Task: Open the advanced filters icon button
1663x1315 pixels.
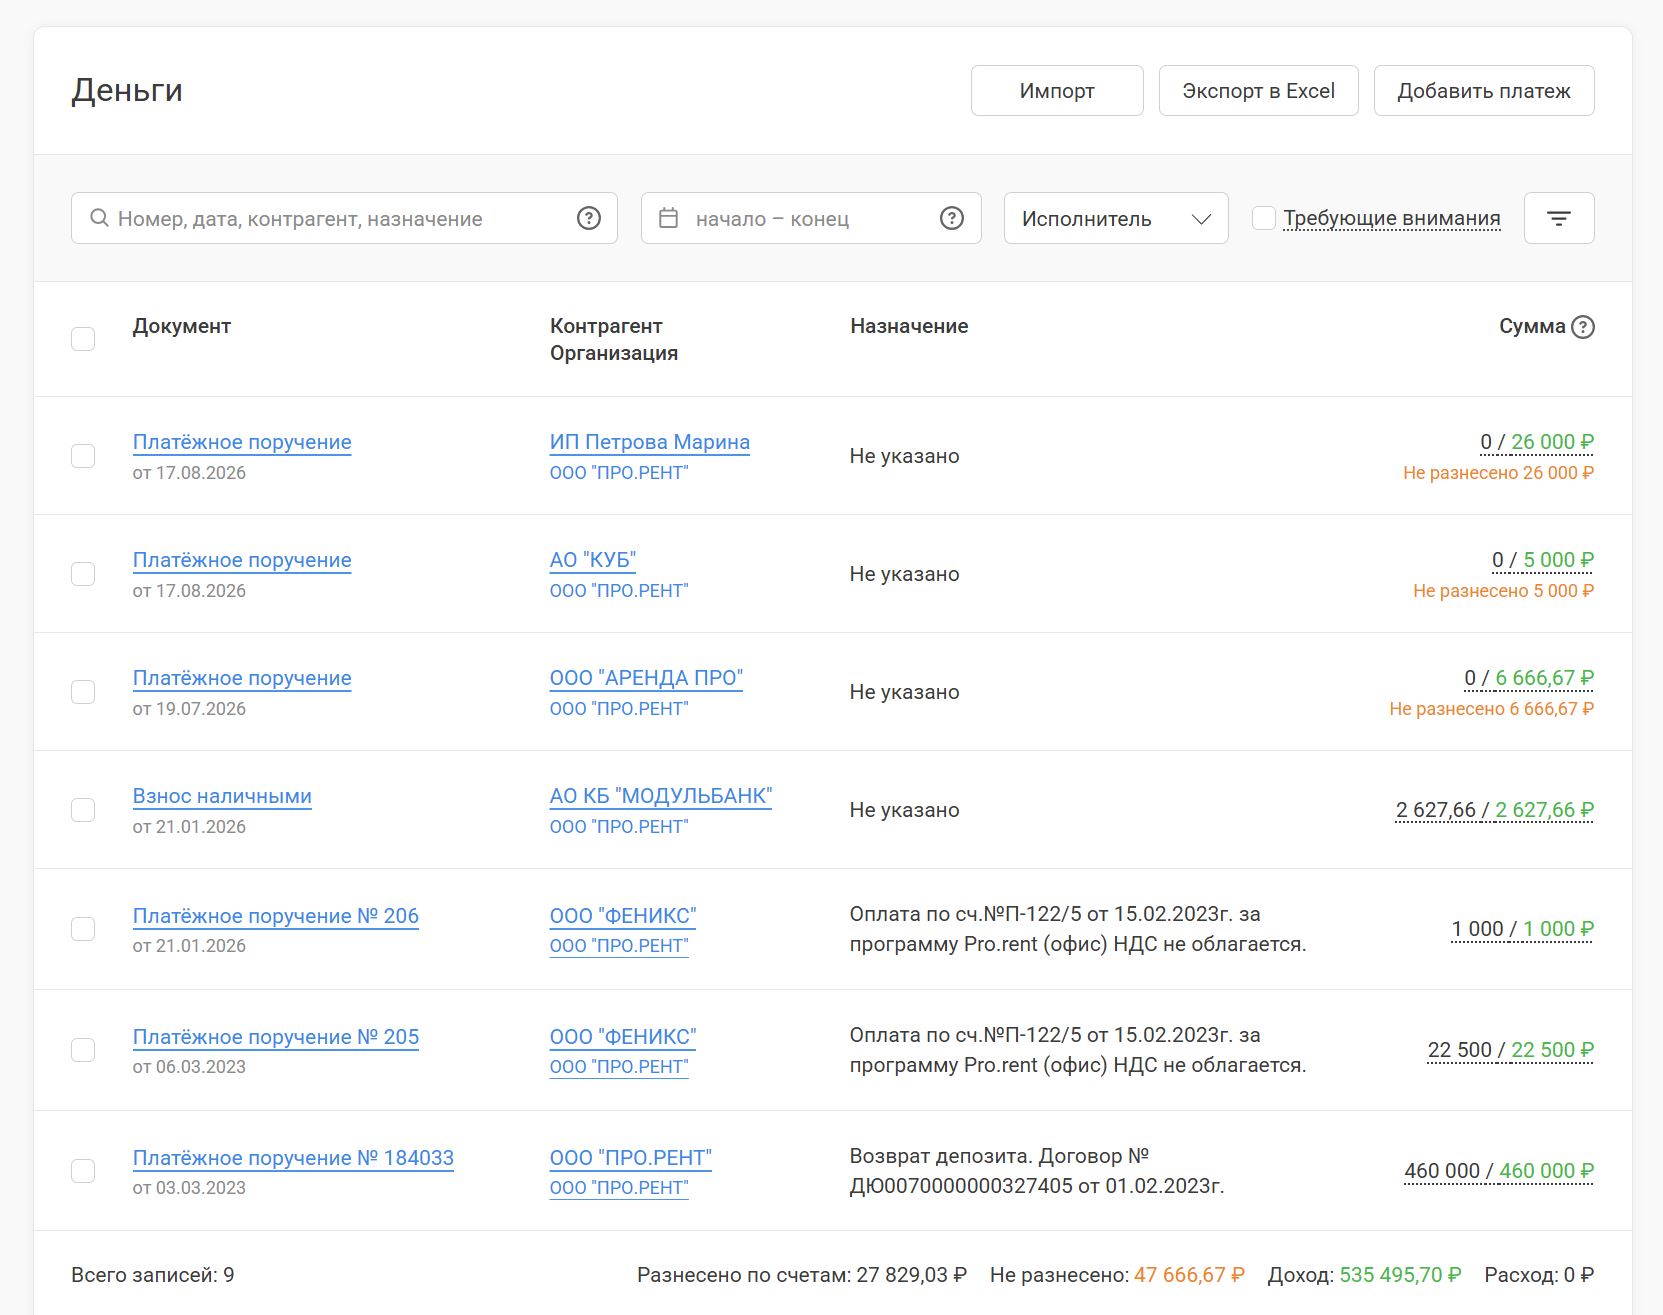Action: point(1558,218)
